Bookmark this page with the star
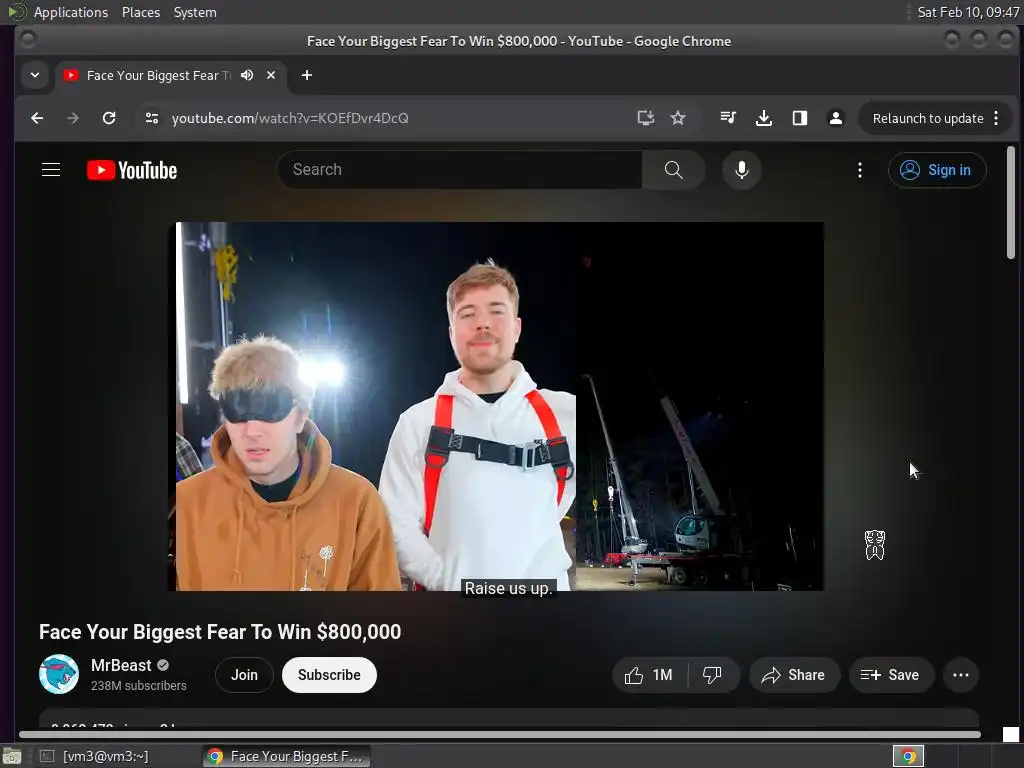 pos(678,118)
